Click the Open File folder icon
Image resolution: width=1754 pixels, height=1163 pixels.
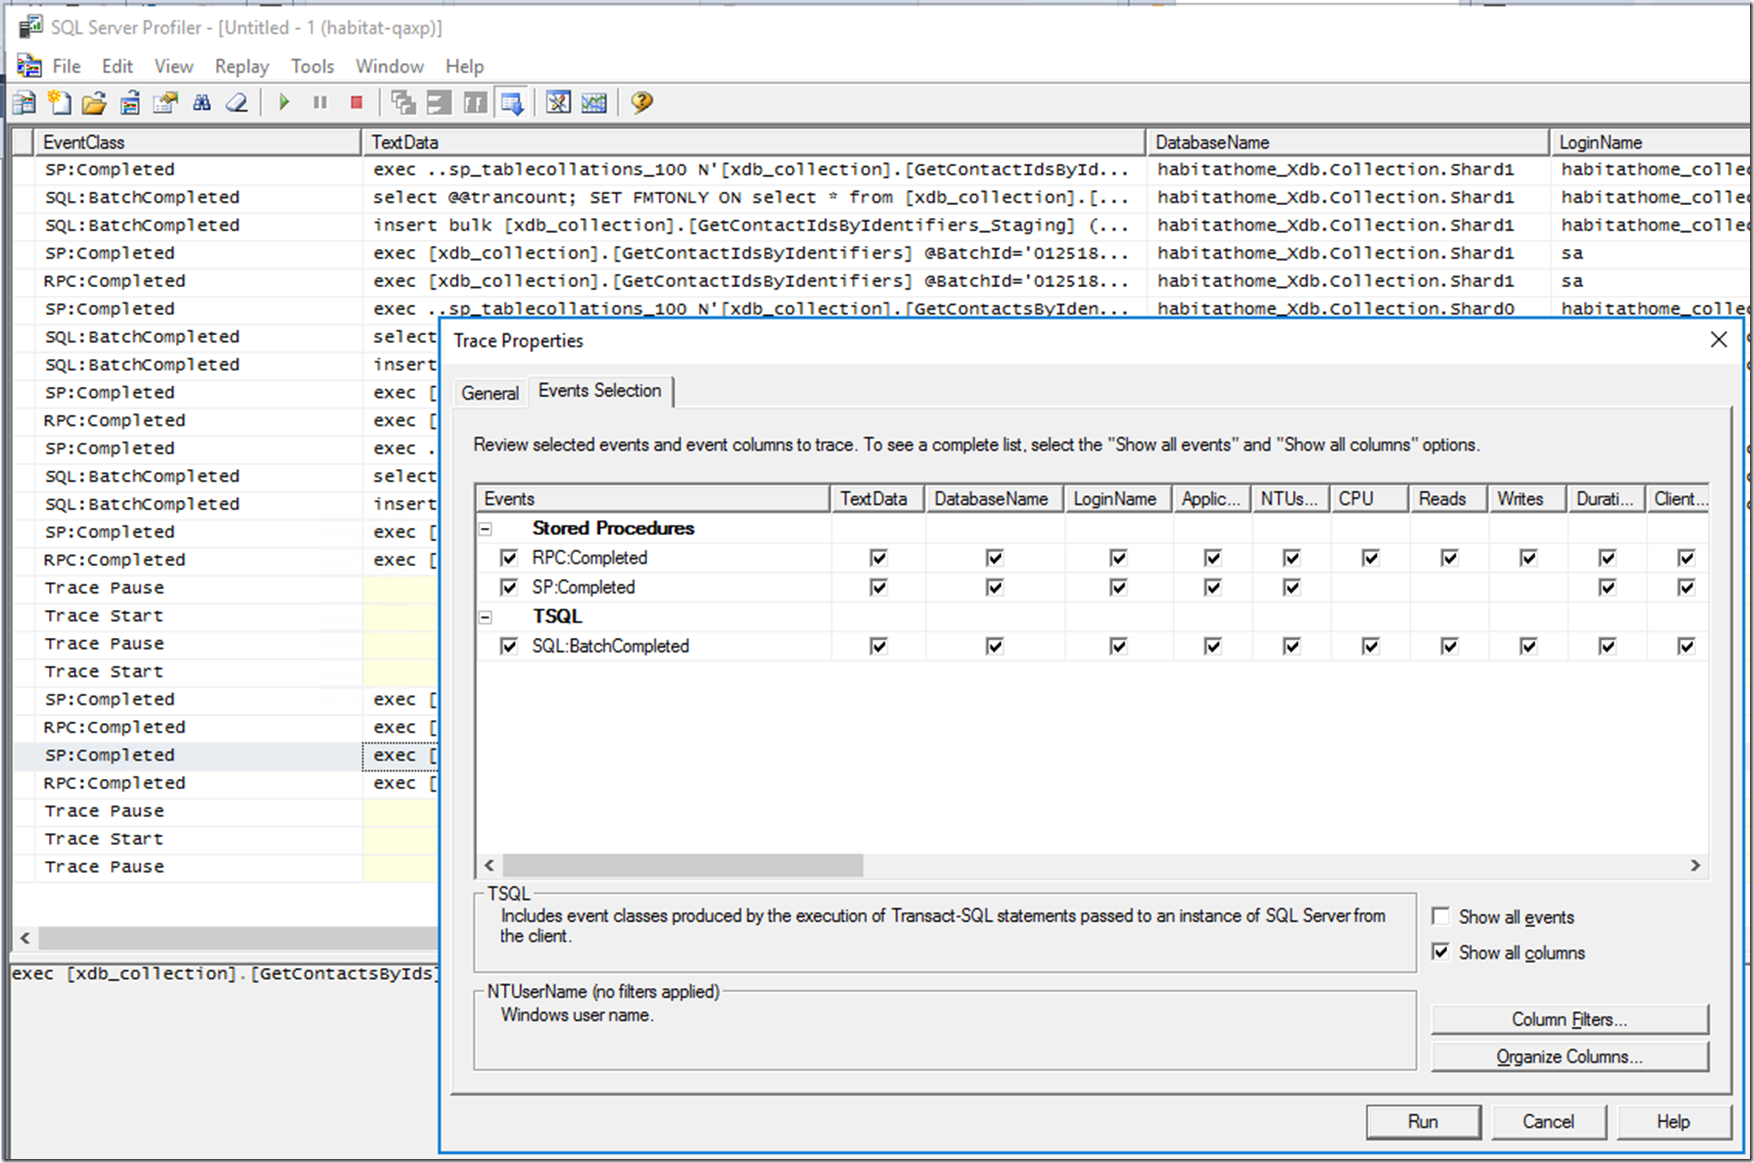[94, 103]
